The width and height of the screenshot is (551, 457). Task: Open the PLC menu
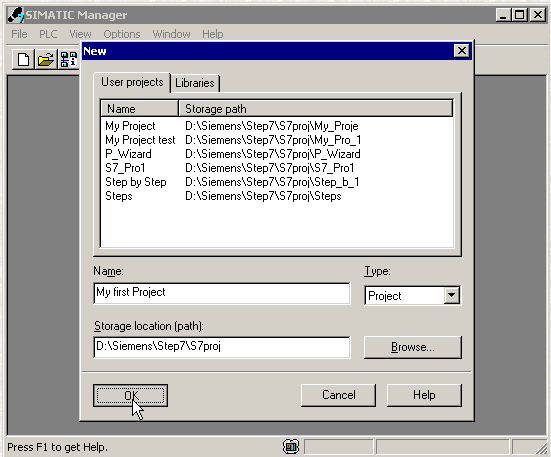(48, 34)
